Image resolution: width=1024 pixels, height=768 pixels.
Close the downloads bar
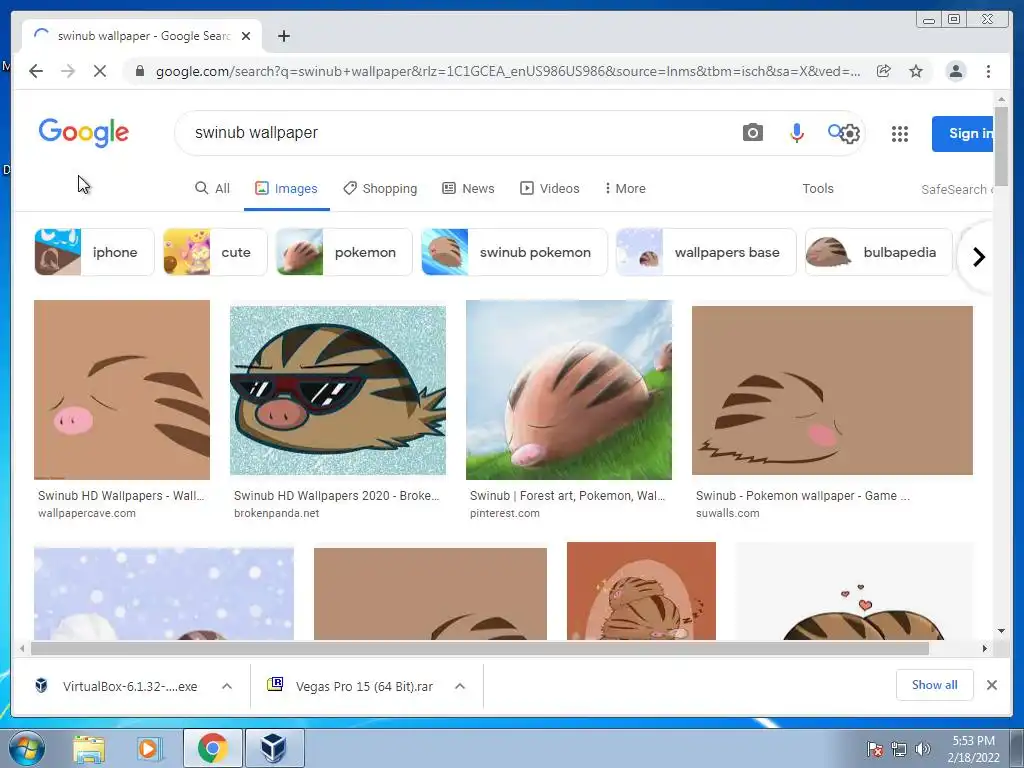[991, 685]
